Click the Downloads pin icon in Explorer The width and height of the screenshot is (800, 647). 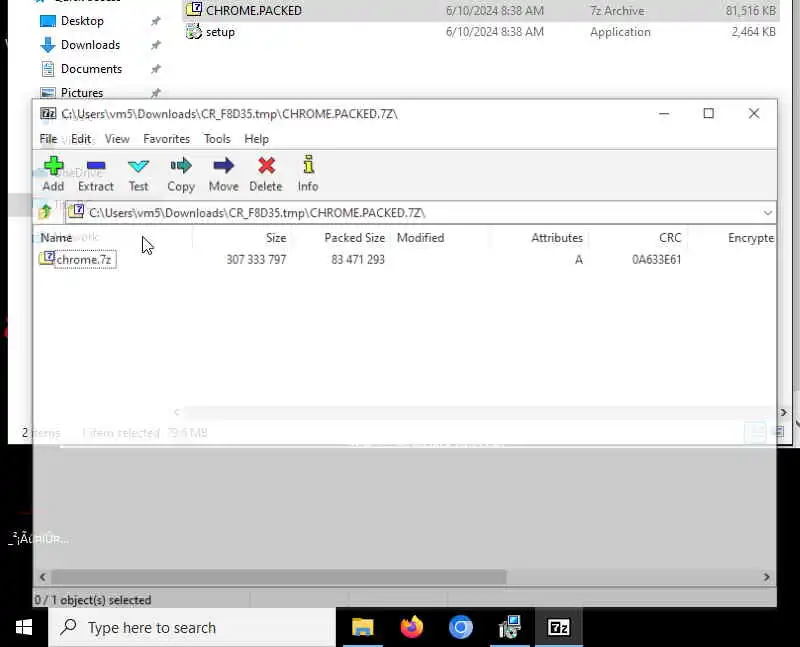click(x=156, y=45)
